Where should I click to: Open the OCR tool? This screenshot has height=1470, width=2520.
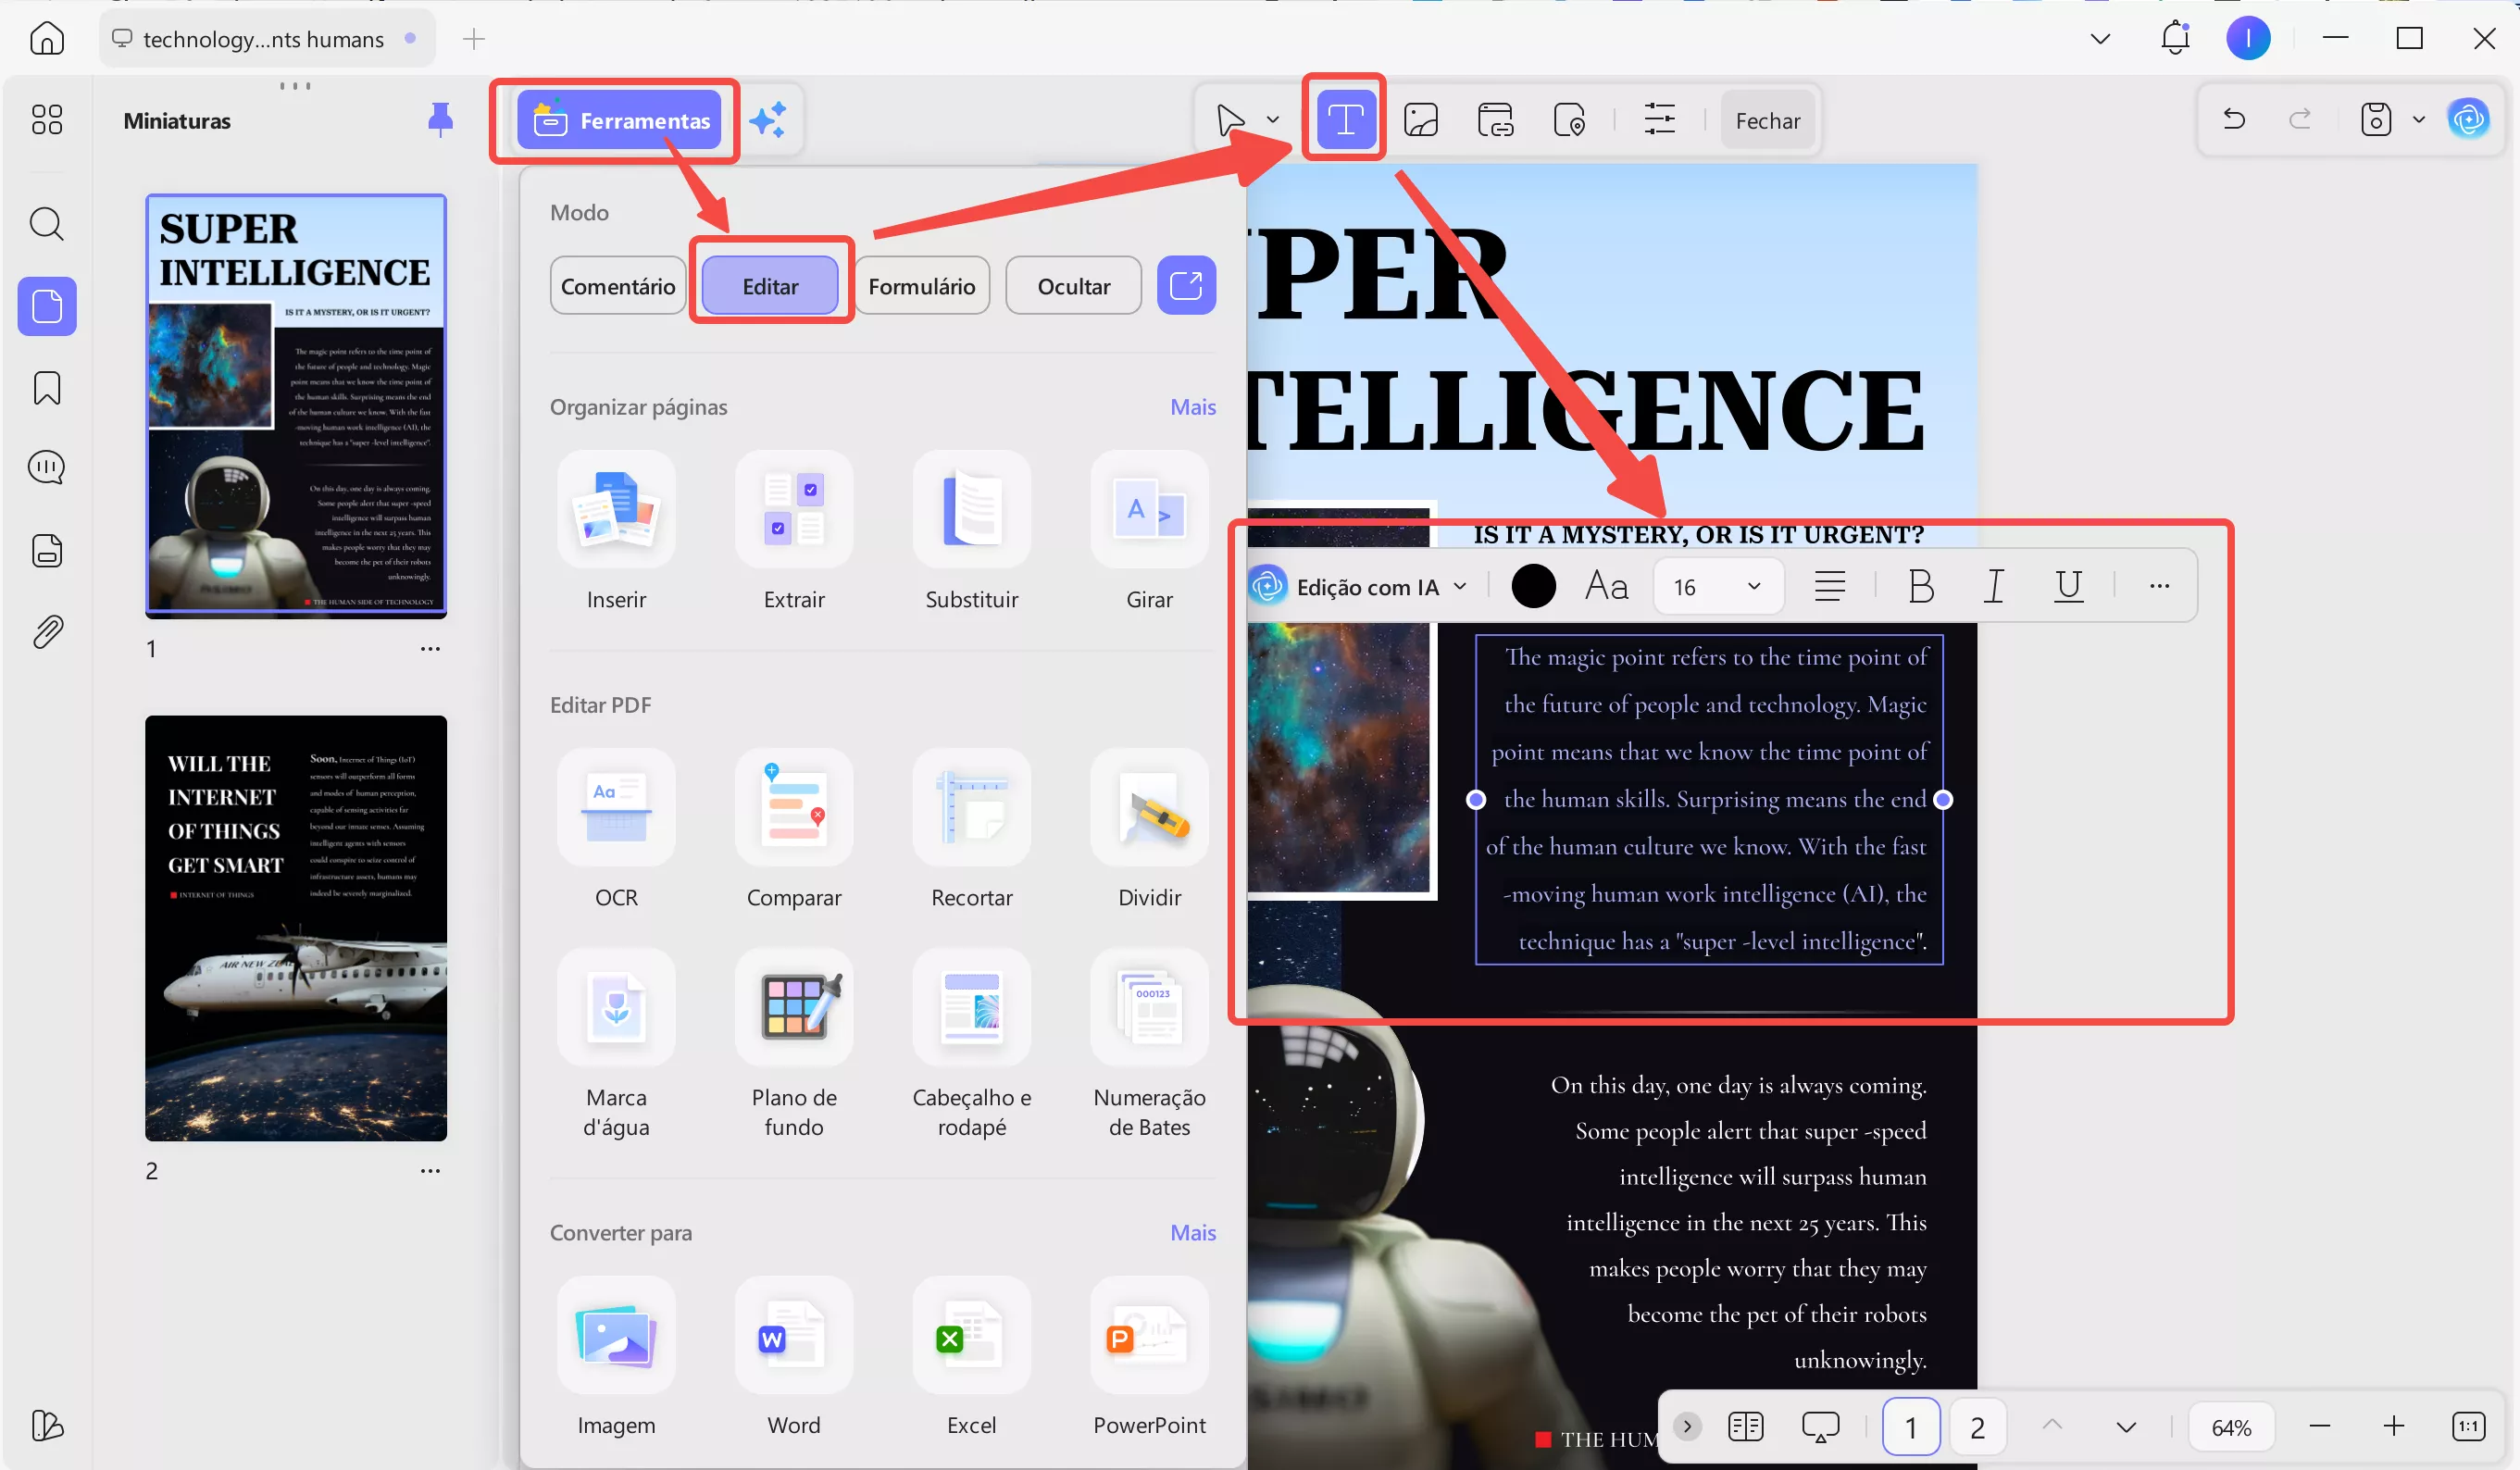616,808
